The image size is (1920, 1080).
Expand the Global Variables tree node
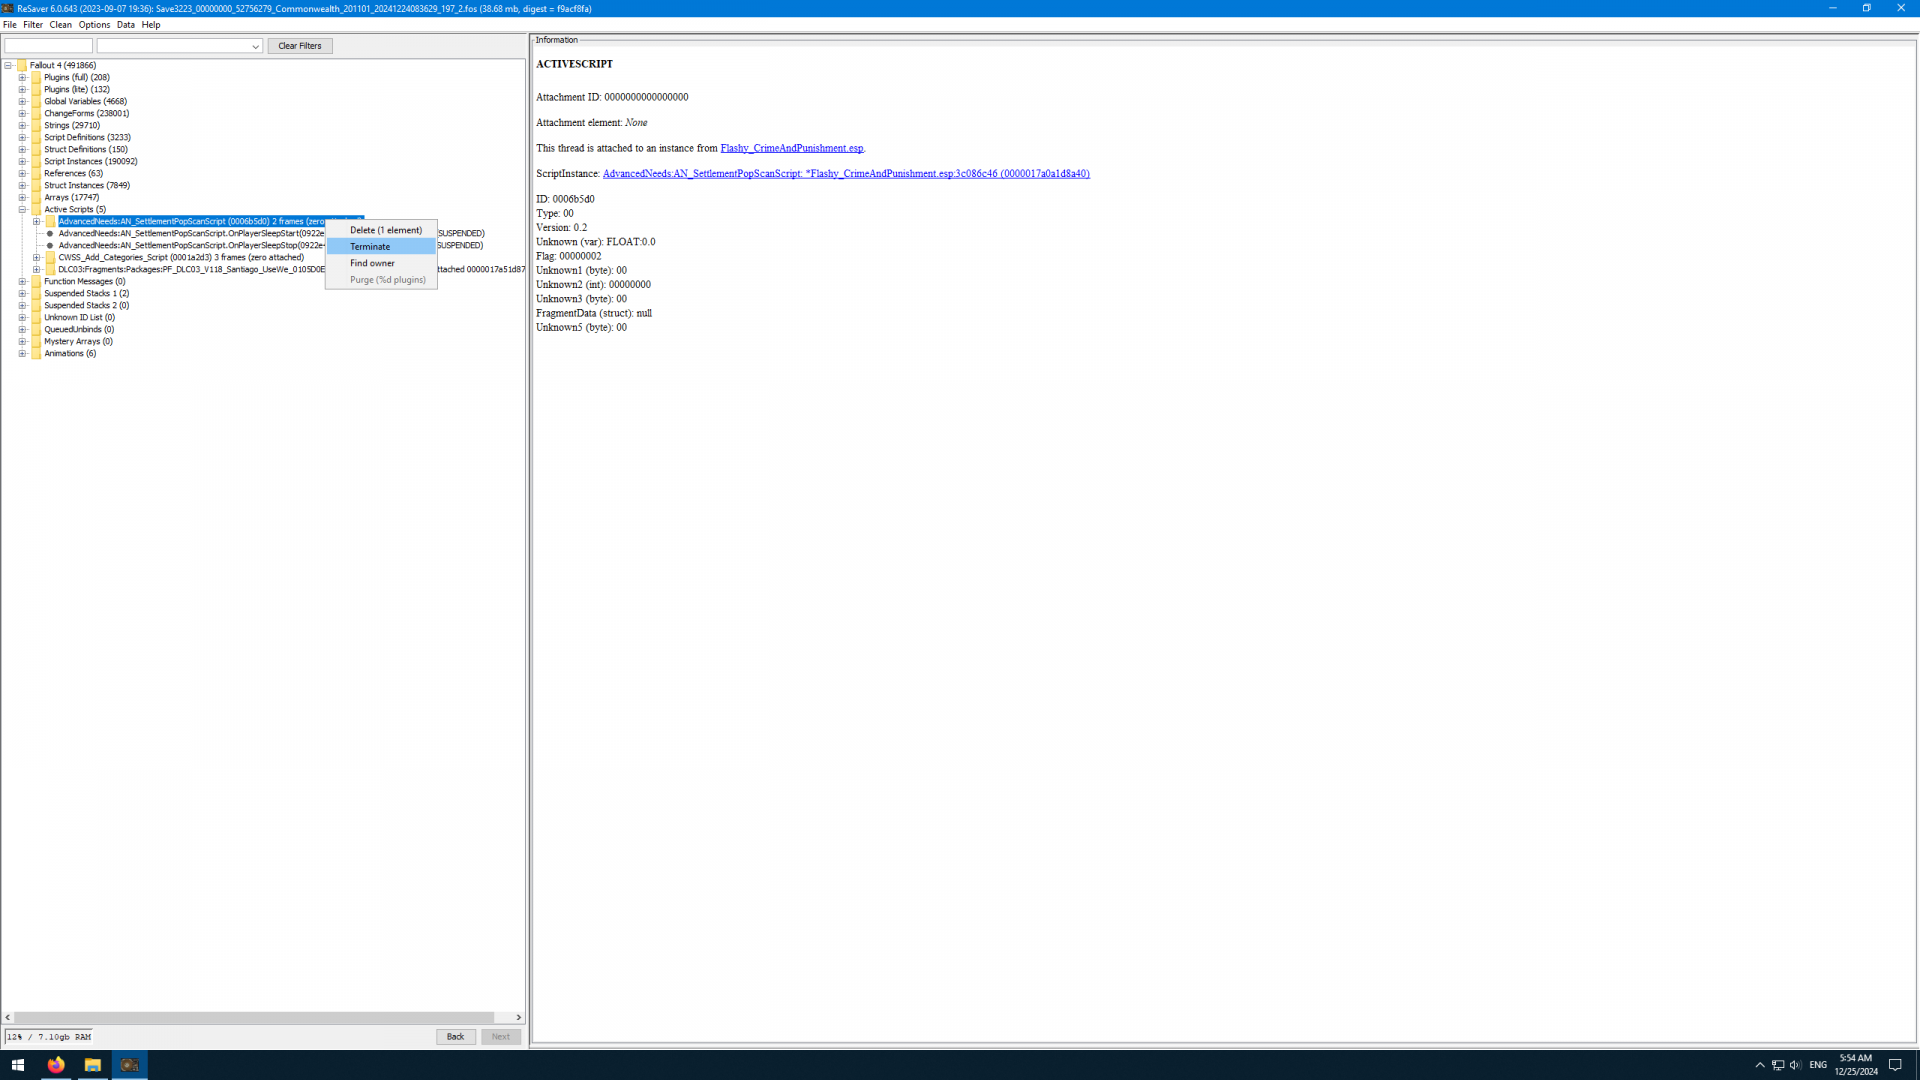(x=22, y=102)
